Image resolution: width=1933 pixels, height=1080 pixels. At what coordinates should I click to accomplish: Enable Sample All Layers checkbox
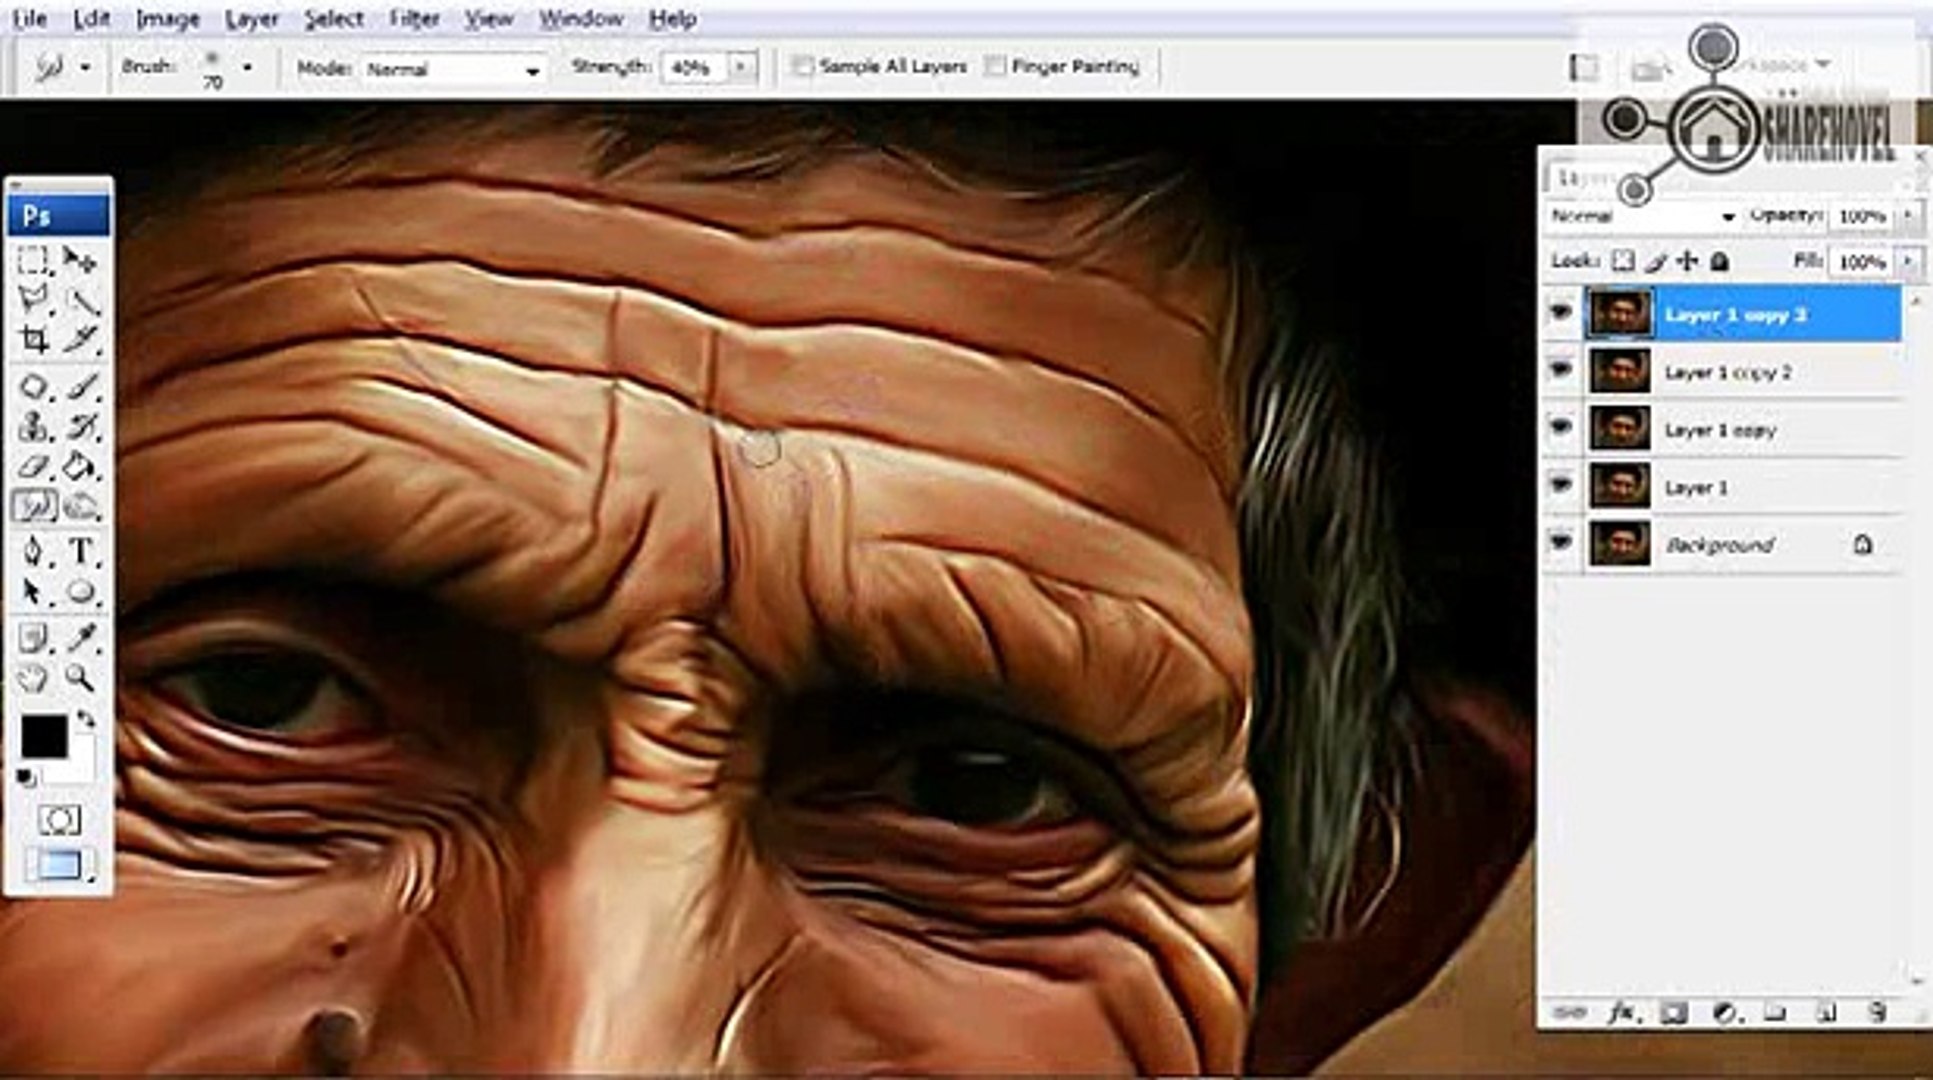pyautogui.click(x=802, y=67)
